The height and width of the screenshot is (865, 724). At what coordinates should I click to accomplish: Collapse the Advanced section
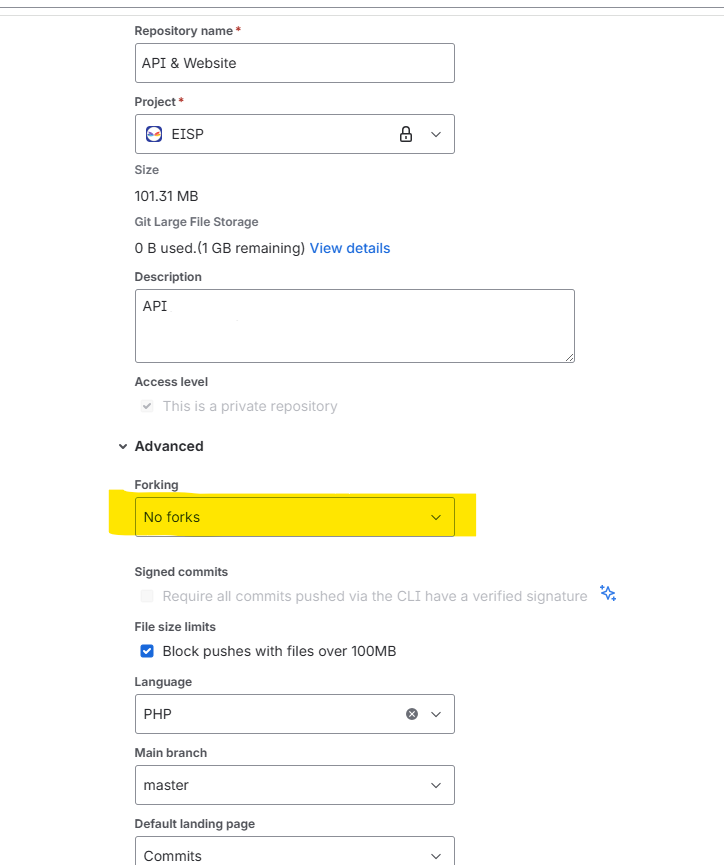(123, 446)
